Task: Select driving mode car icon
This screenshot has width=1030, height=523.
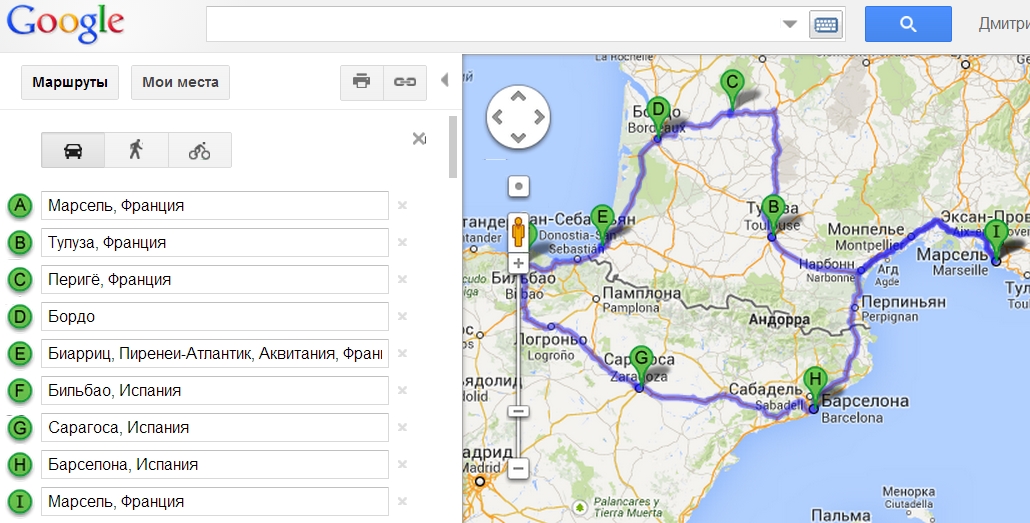Action: [73, 150]
